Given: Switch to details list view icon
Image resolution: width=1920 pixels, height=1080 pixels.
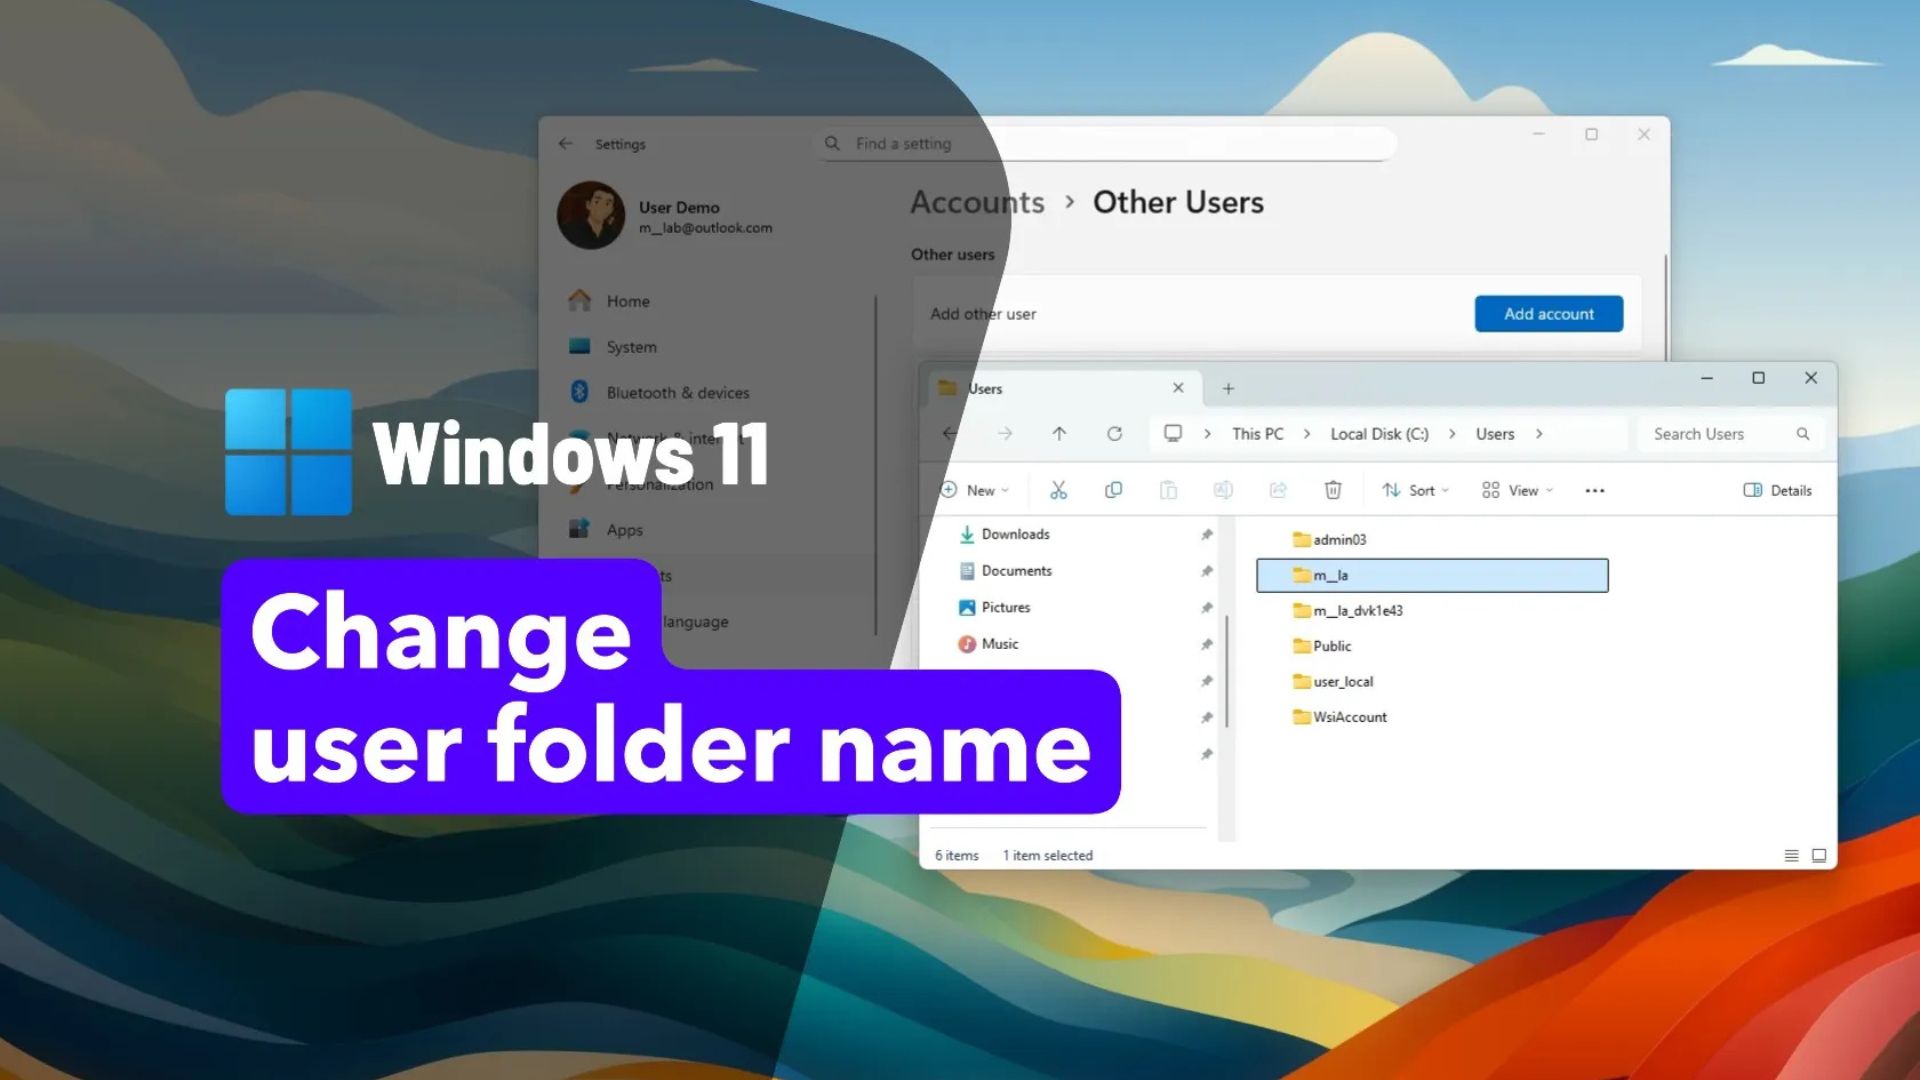Looking at the screenshot, I should coord(1791,856).
